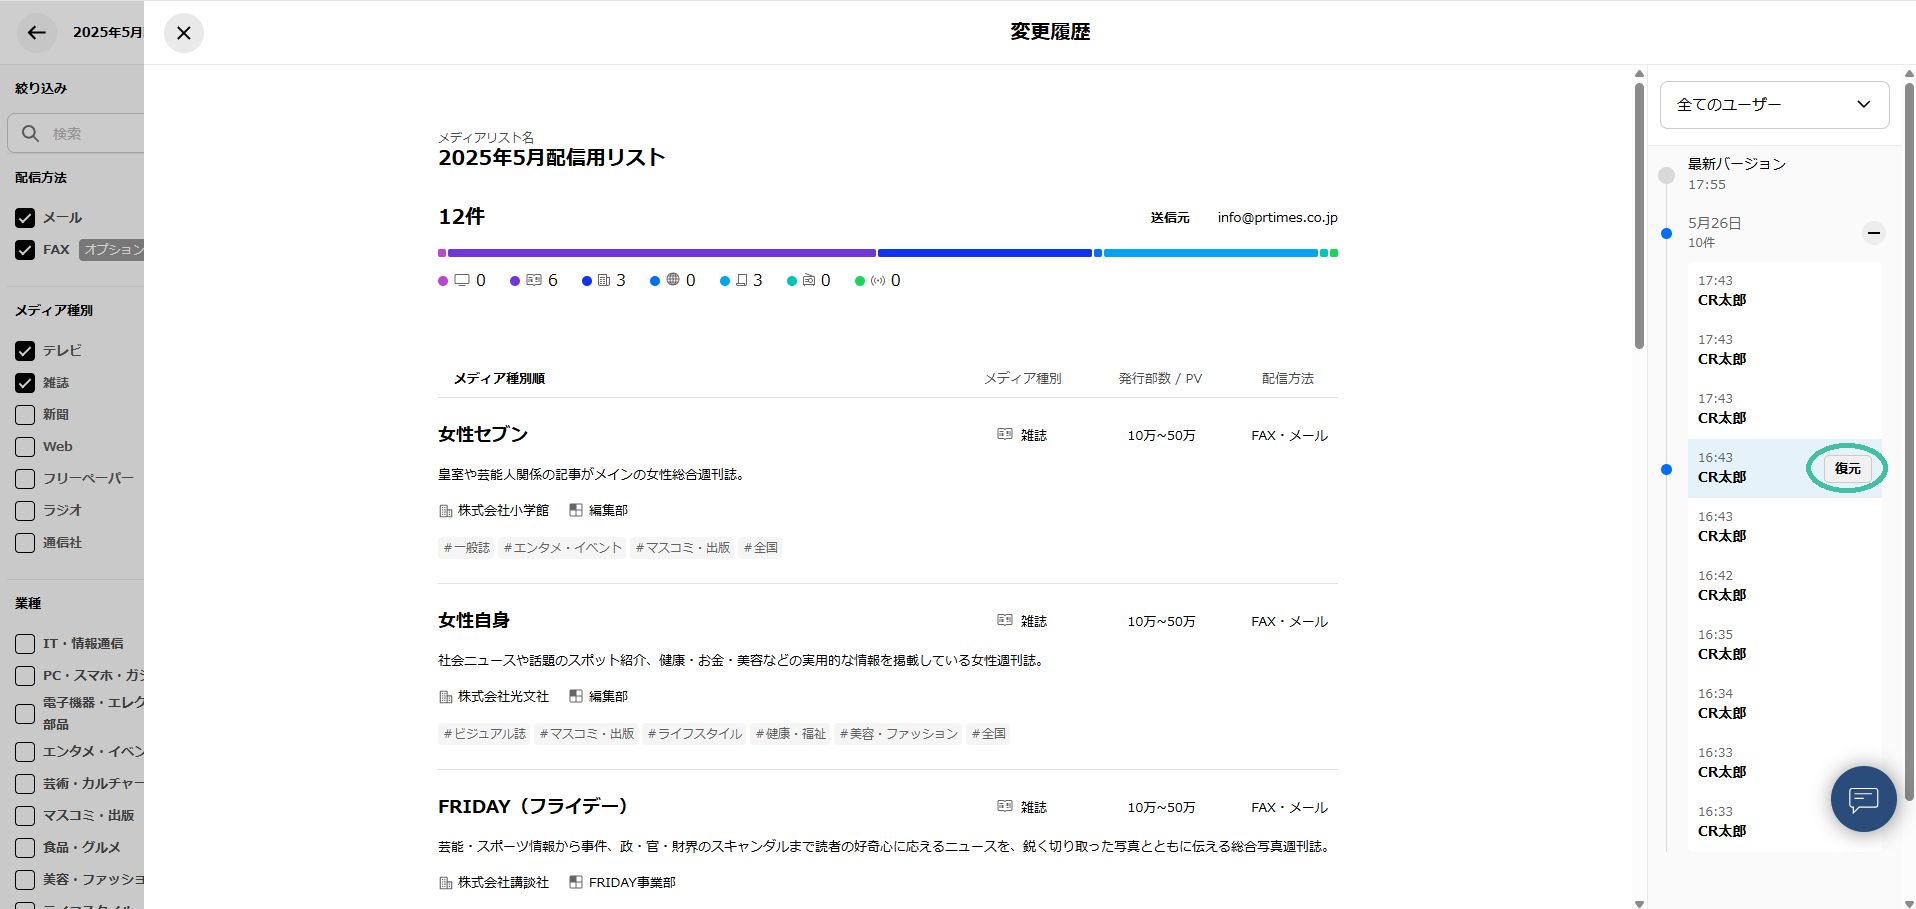Uncheck the テレビ media type checkbox

[25, 351]
